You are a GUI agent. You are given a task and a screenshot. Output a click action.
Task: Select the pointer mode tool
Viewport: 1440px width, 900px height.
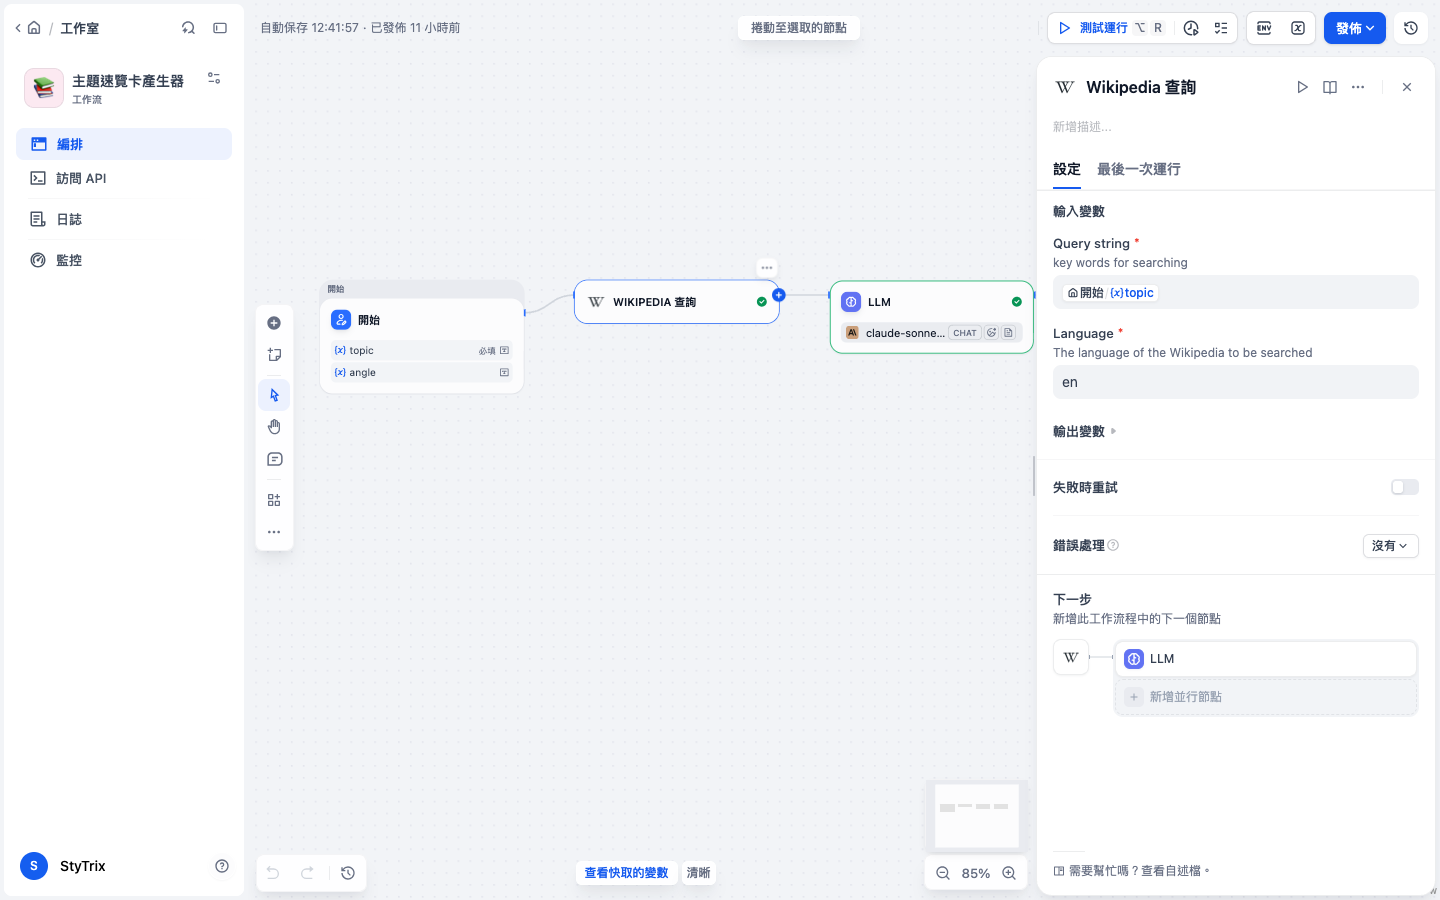tap(274, 395)
